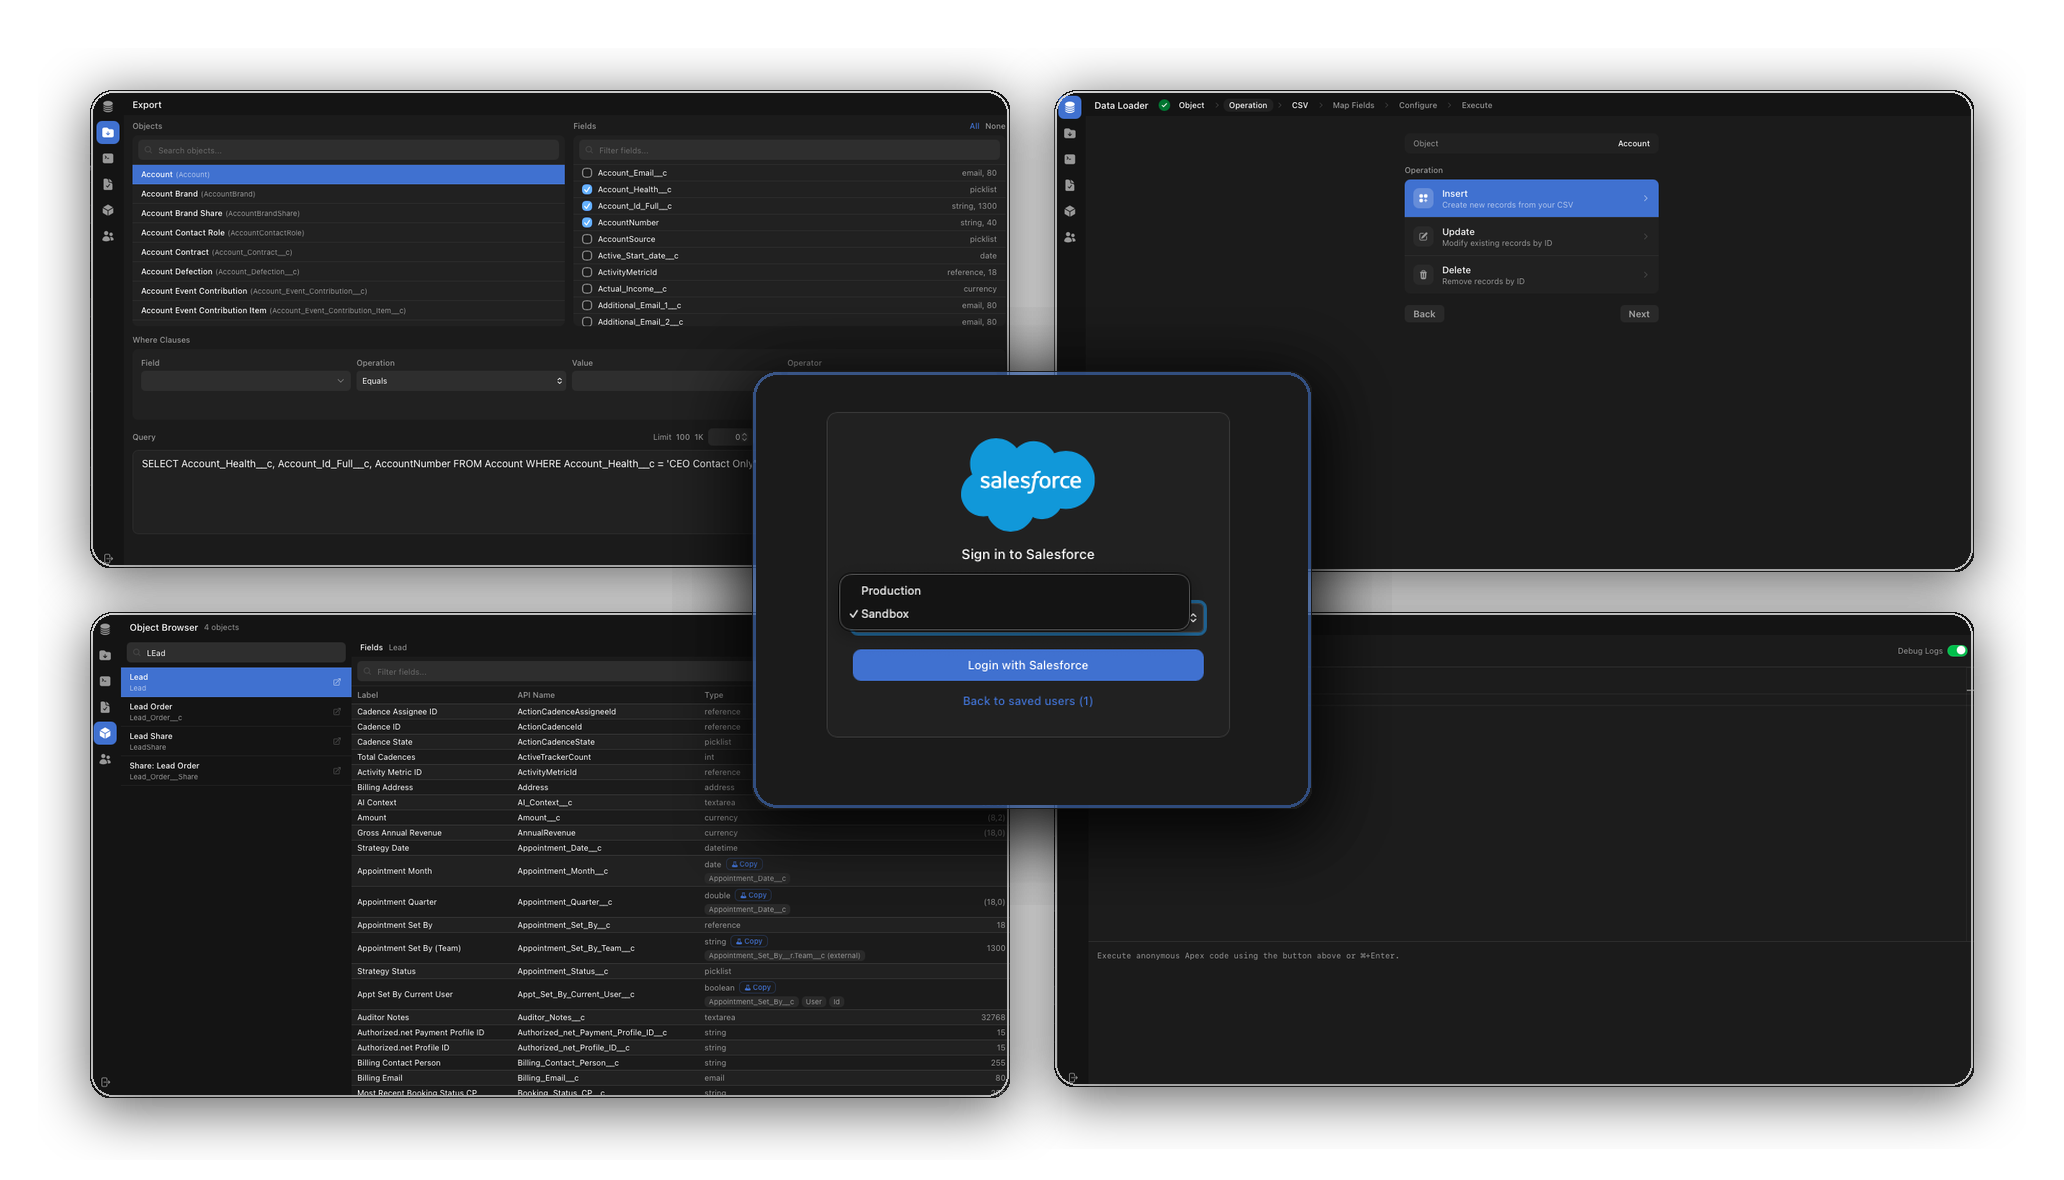Expand the Delete operation chevron

[x=1645, y=275]
